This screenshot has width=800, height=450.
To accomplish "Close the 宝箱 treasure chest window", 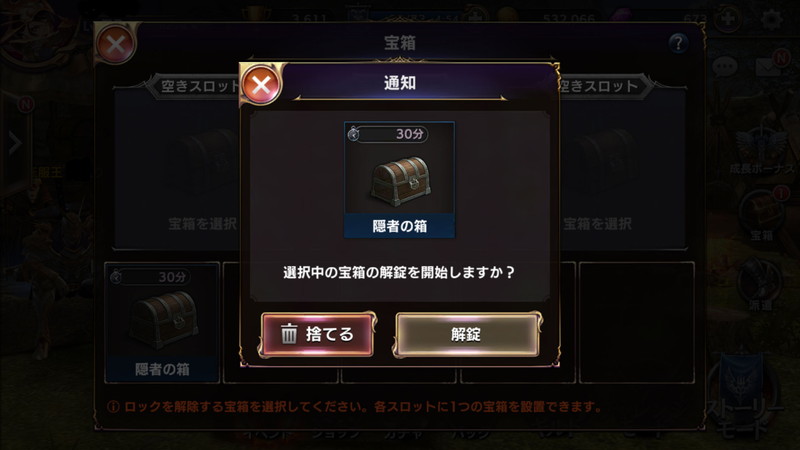I will click(x=116, y=44).
